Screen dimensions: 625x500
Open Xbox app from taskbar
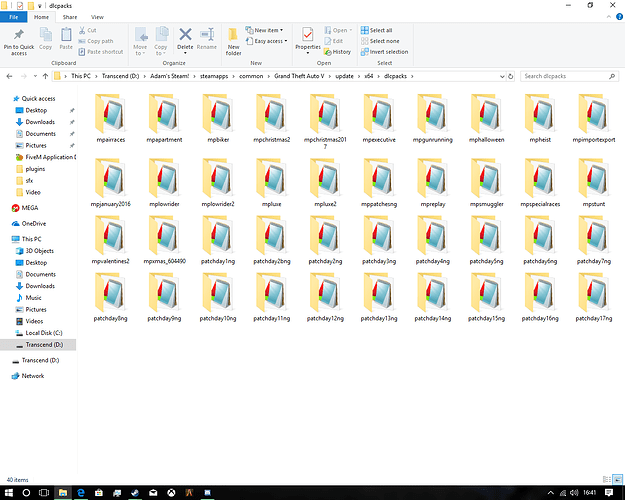pos(171,493)
